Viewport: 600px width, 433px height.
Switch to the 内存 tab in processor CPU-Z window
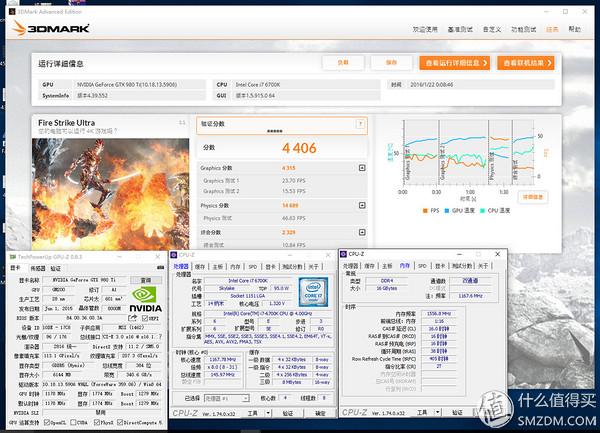click(x=235, y=267)
